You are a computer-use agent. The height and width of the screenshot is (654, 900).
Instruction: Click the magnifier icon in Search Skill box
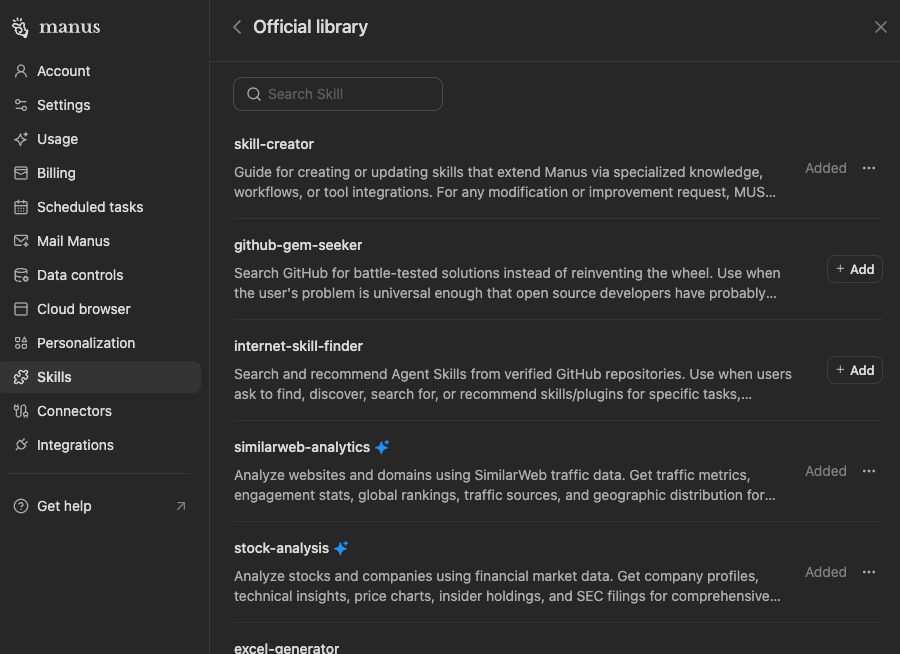point(254,94)
